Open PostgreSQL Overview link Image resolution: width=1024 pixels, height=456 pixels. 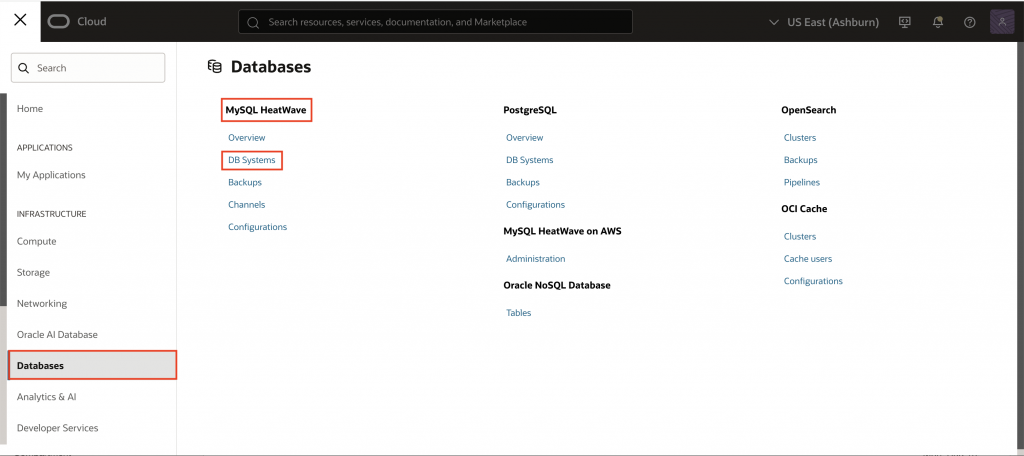[x=524, y=138]
